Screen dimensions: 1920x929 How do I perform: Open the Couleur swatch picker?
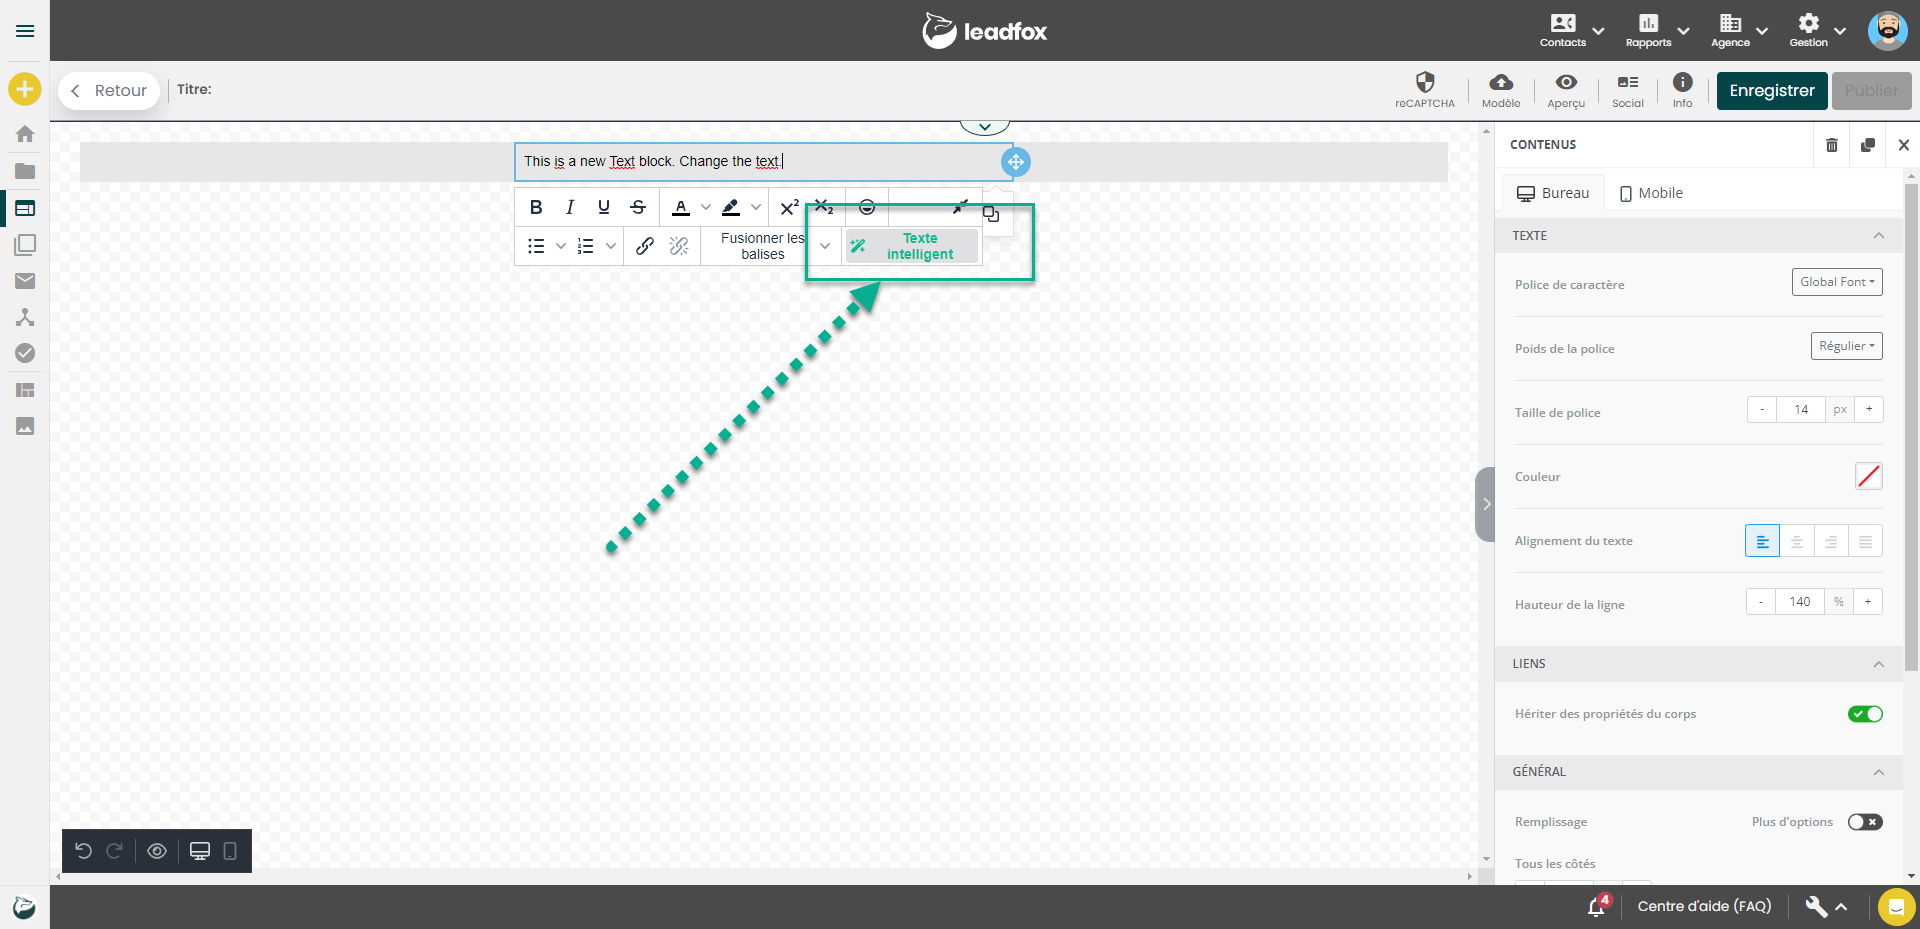1868,476
